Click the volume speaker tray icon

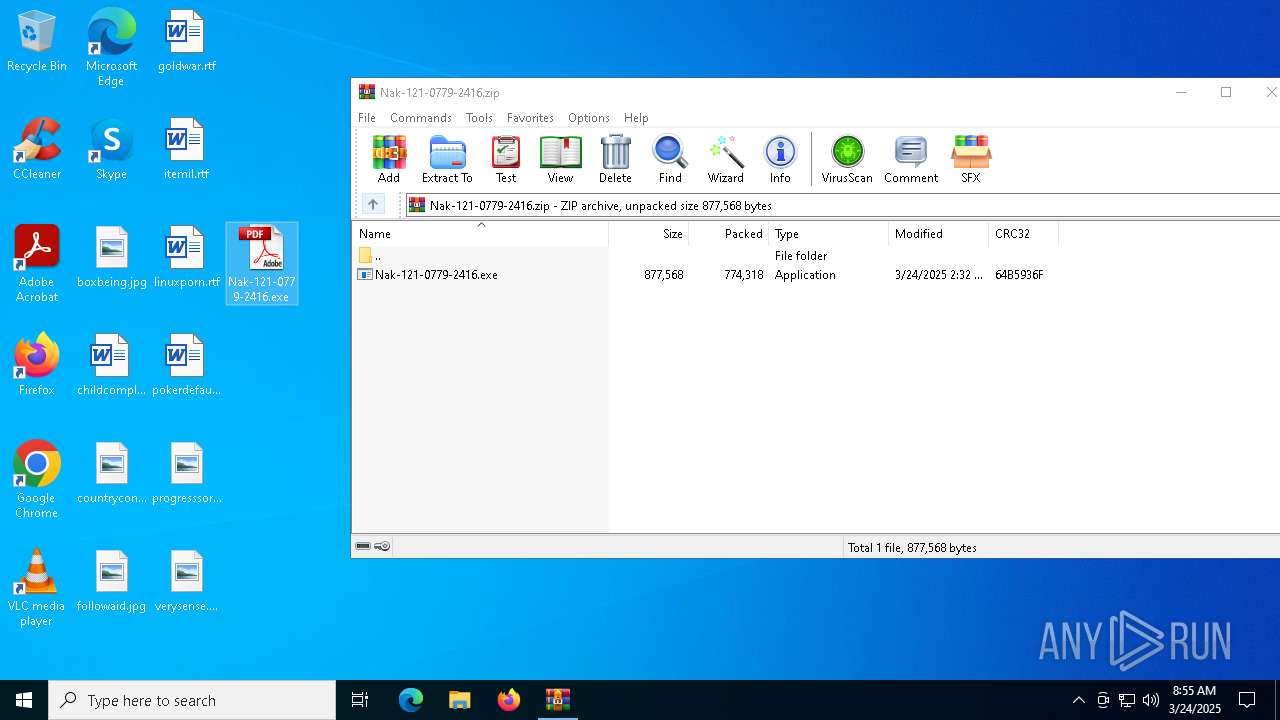tap(1151, 700)
